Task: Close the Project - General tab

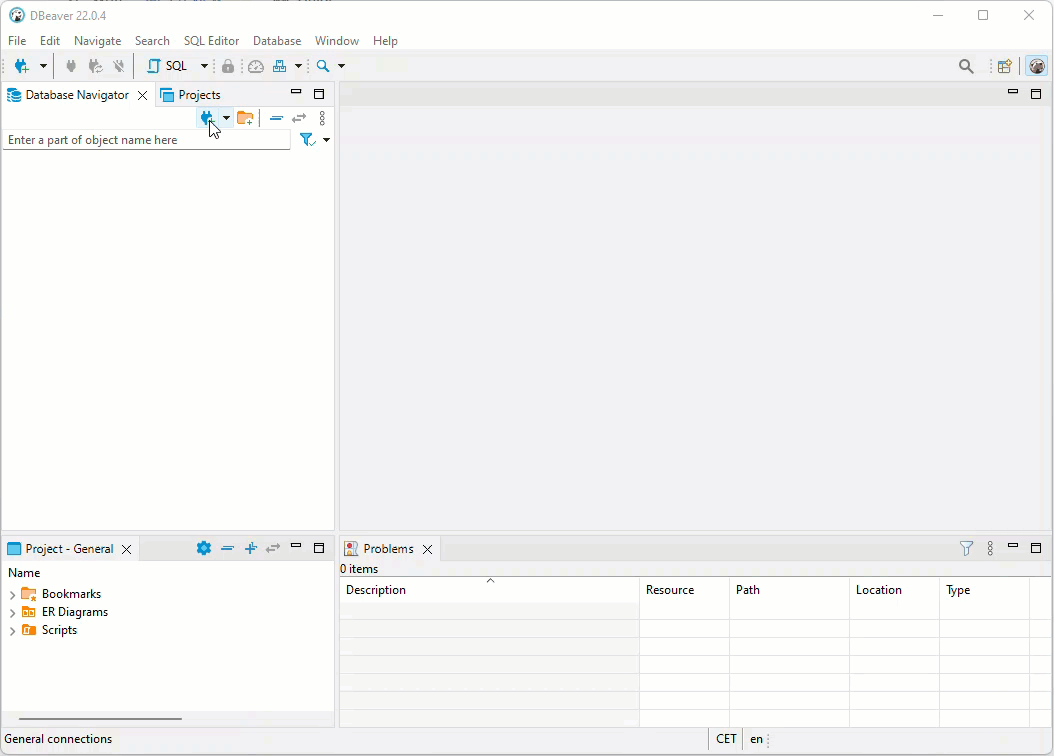Action: tap(126, 550)
